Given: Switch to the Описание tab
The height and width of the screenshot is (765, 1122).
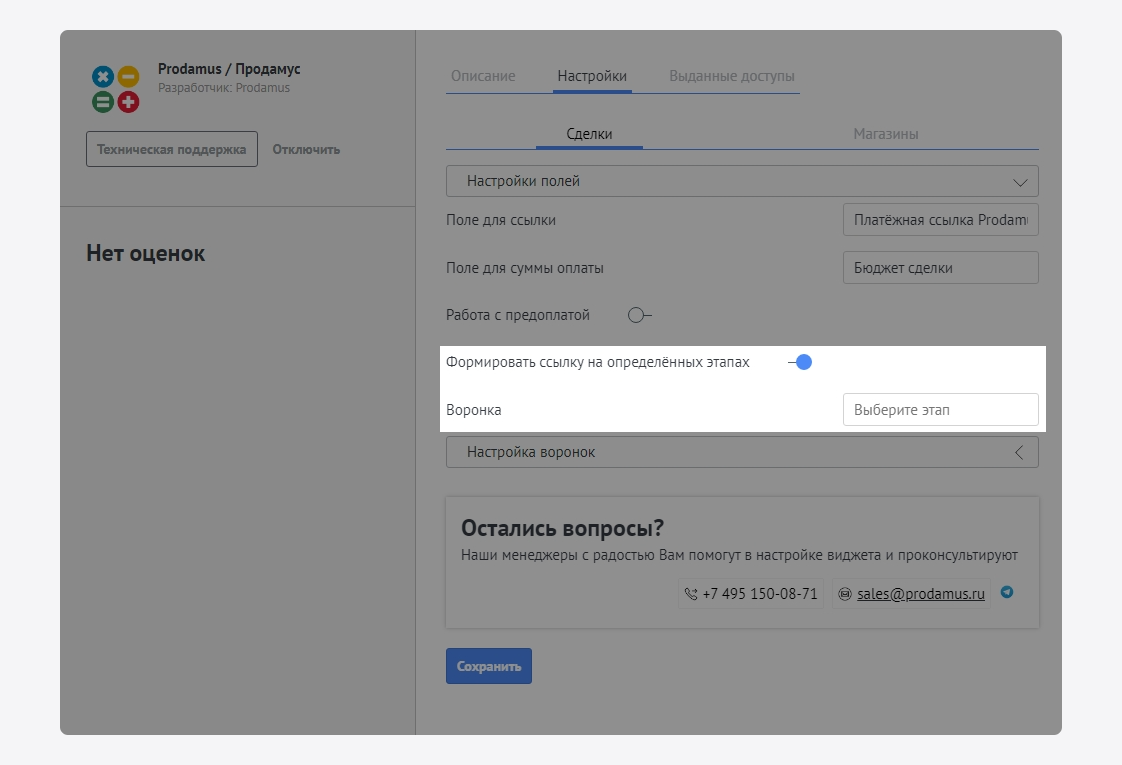Looking at the screenshot, I should [x=483, y=76].
